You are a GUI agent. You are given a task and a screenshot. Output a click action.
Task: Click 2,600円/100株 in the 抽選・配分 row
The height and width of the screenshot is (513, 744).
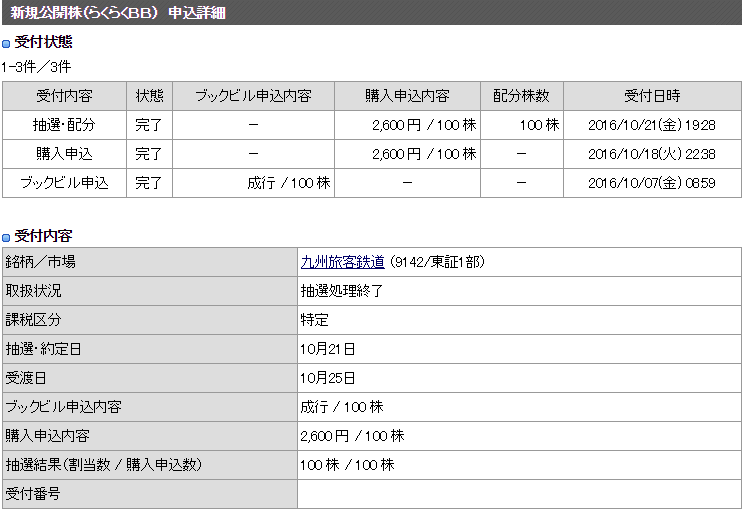424,125
